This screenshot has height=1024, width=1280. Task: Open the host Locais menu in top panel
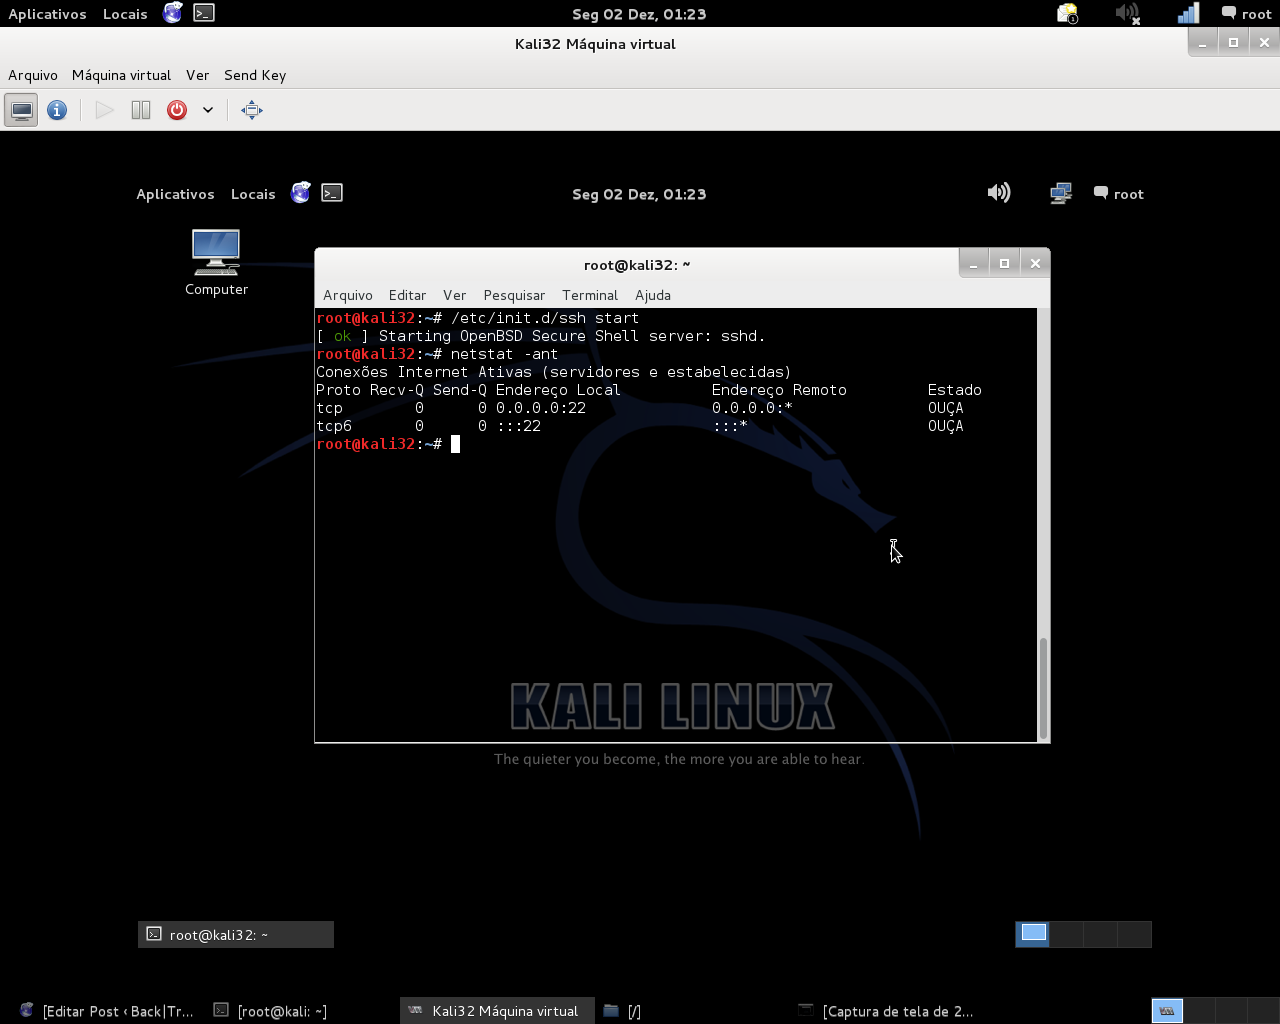125,14
